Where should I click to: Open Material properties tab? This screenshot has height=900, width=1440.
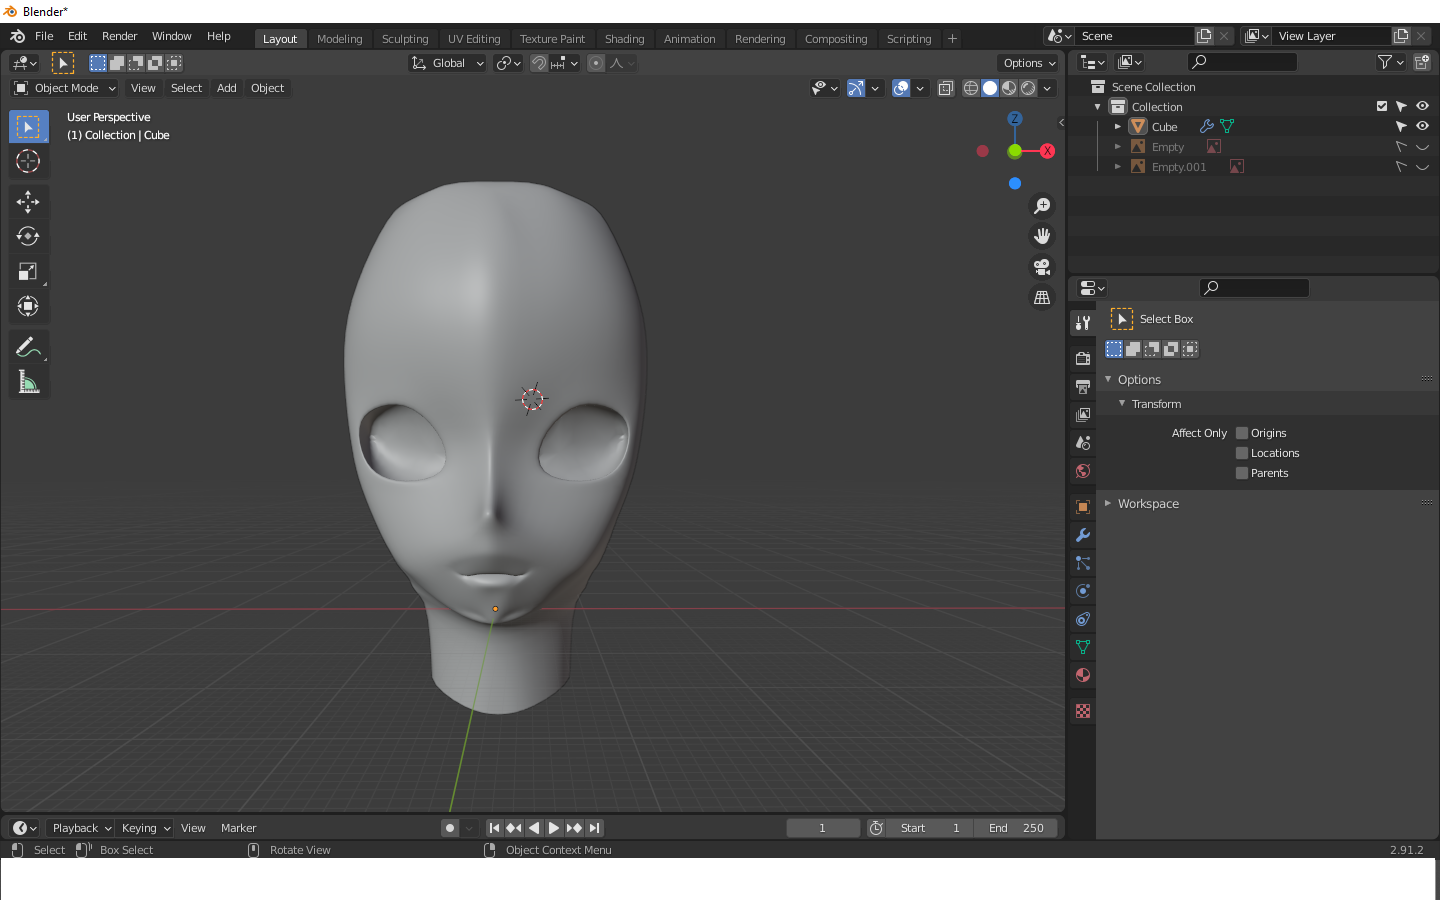[1083, 675]
